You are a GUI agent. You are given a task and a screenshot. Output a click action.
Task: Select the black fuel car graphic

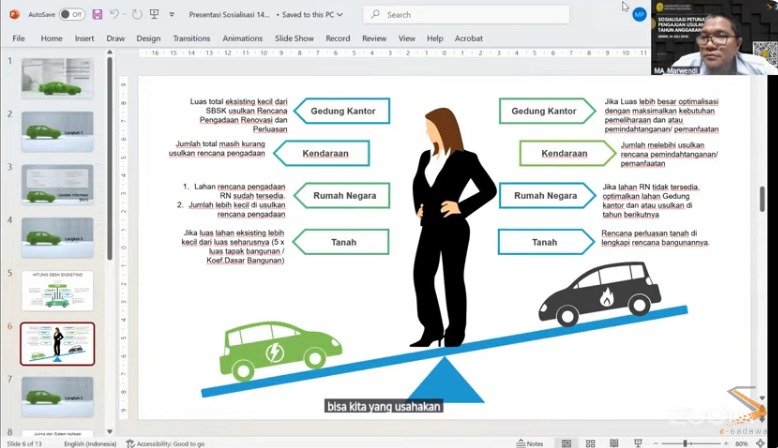(600, 294)
